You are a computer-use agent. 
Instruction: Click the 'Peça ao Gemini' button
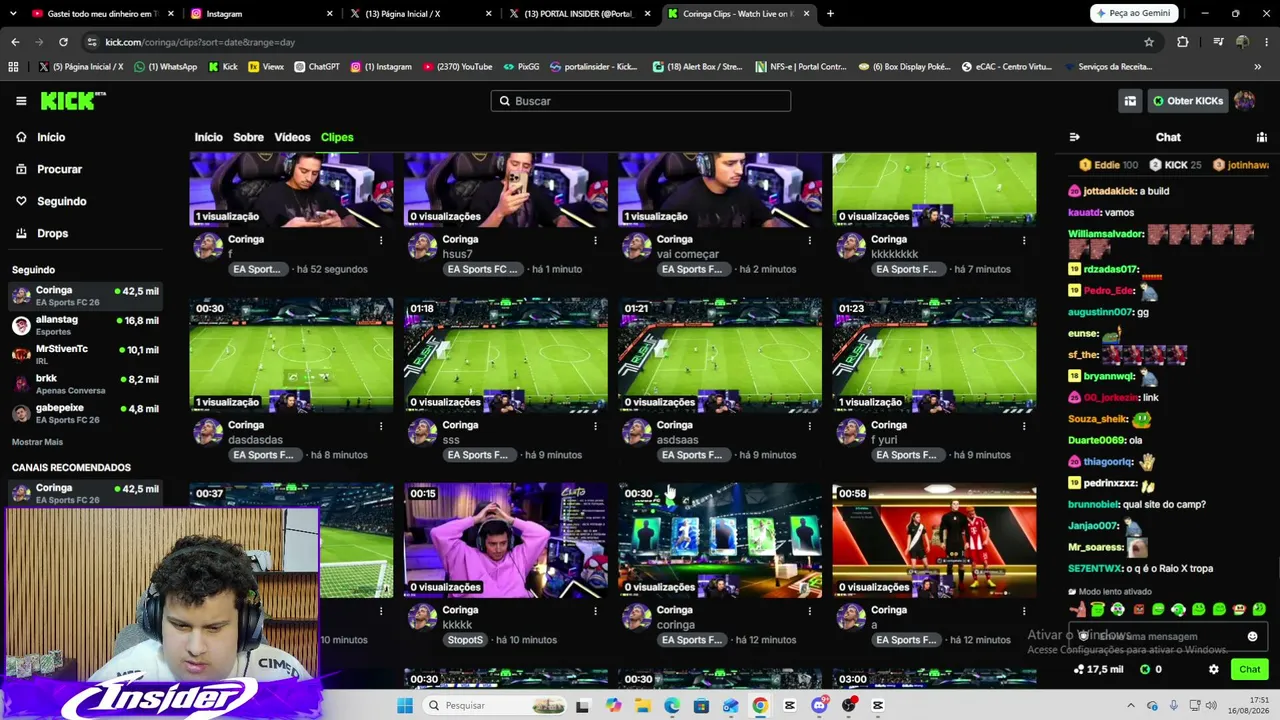click(x=1134, y=14)
